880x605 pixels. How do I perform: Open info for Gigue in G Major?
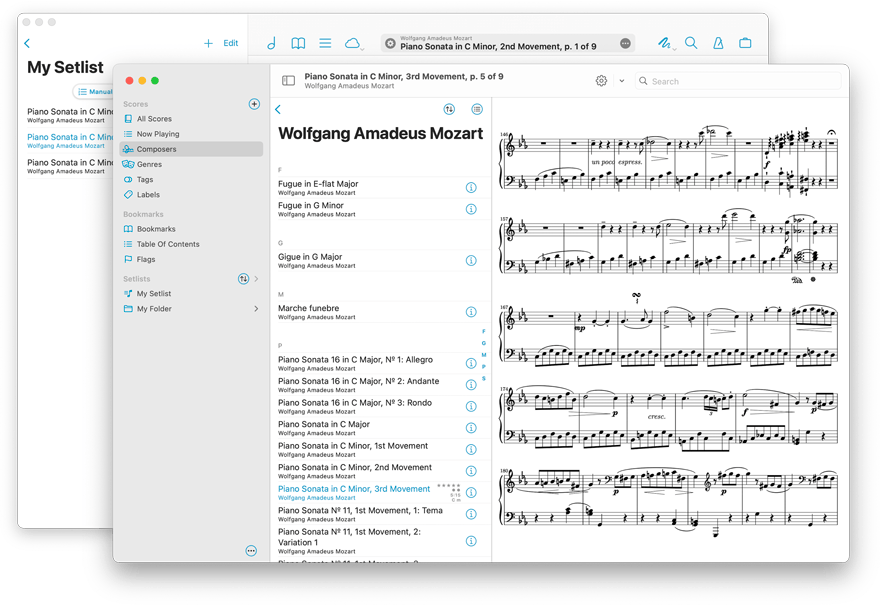click(471, 260)
